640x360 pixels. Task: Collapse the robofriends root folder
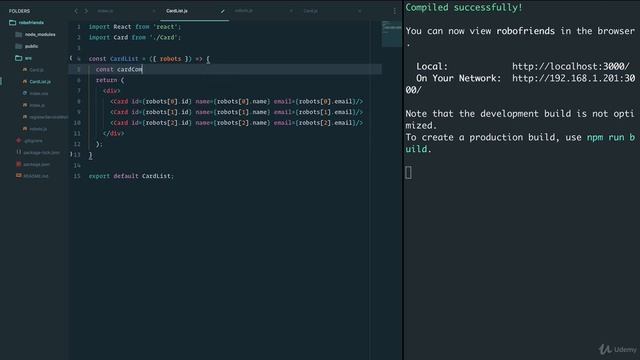[x=31, y=22]
